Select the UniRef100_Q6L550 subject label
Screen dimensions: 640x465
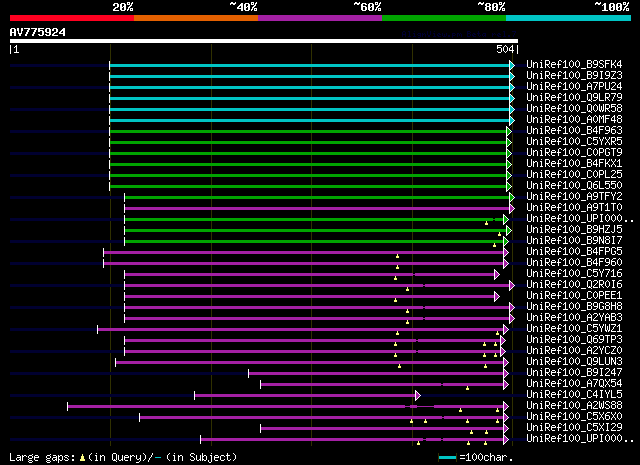(574, 186)
